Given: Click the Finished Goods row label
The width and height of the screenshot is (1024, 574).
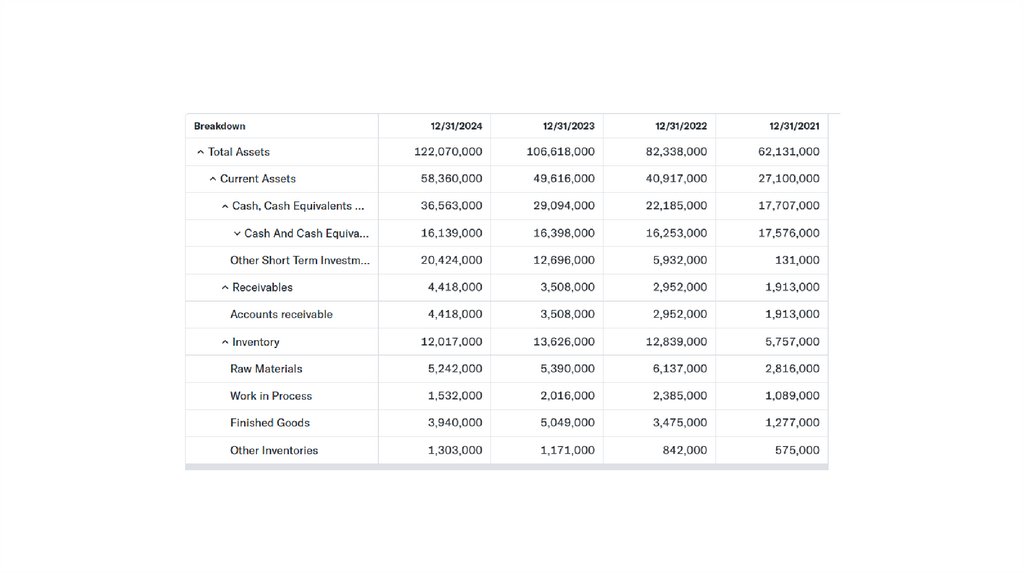Looking at the screenshot, I should 270,423.
